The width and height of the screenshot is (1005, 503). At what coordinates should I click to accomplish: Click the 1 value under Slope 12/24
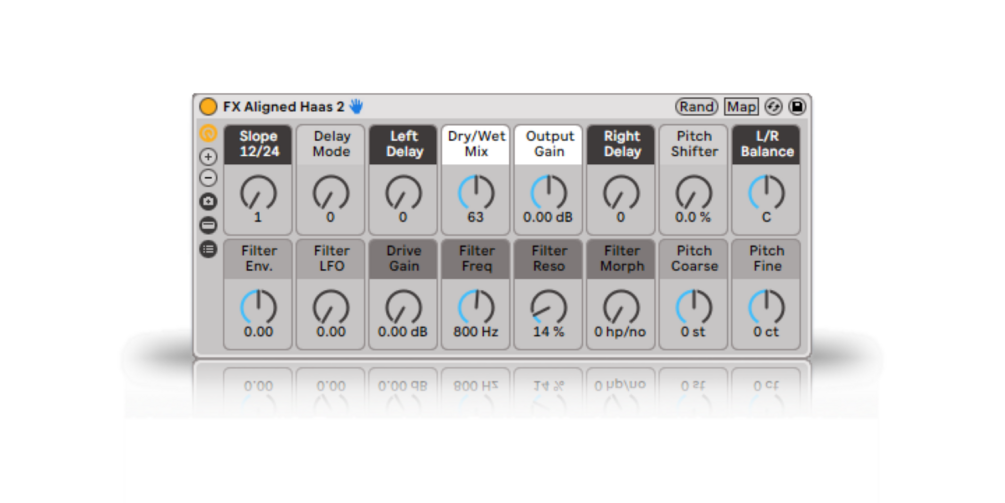pos(258,218)
